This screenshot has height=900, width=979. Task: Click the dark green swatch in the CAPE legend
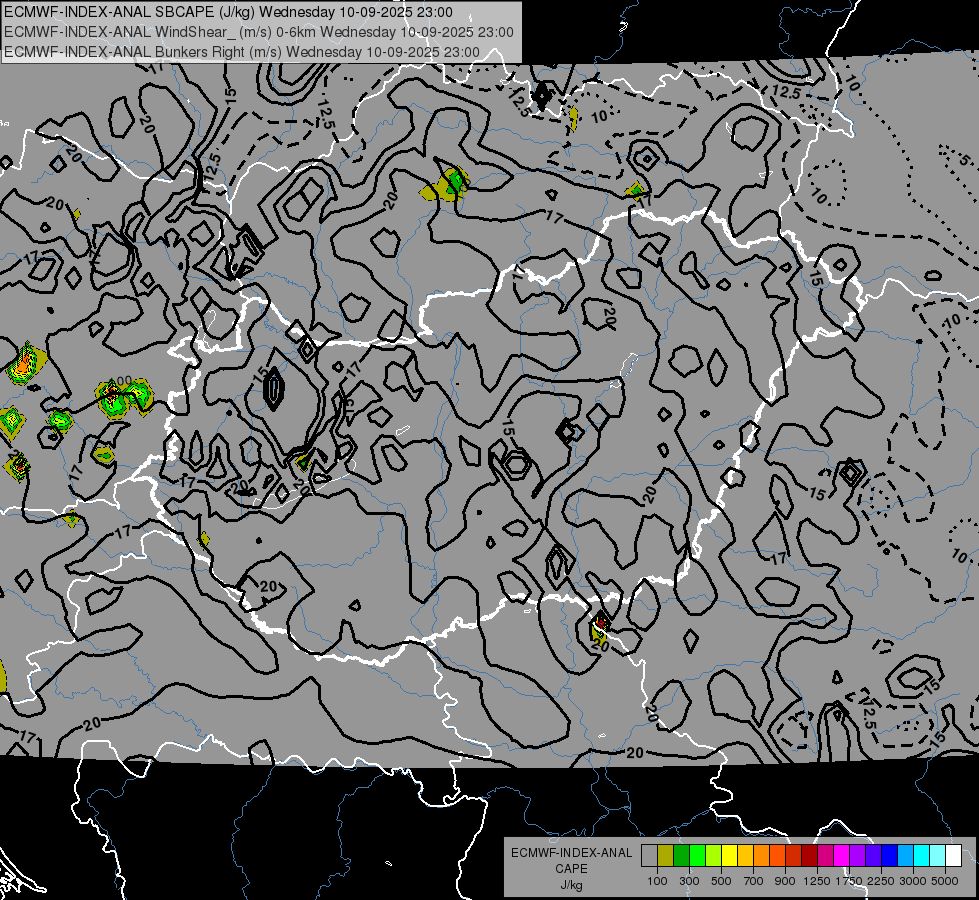(681, 855)
